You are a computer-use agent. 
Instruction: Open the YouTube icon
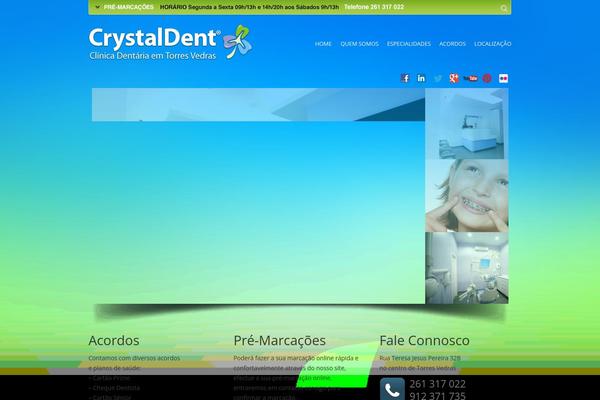coord(470,78)
